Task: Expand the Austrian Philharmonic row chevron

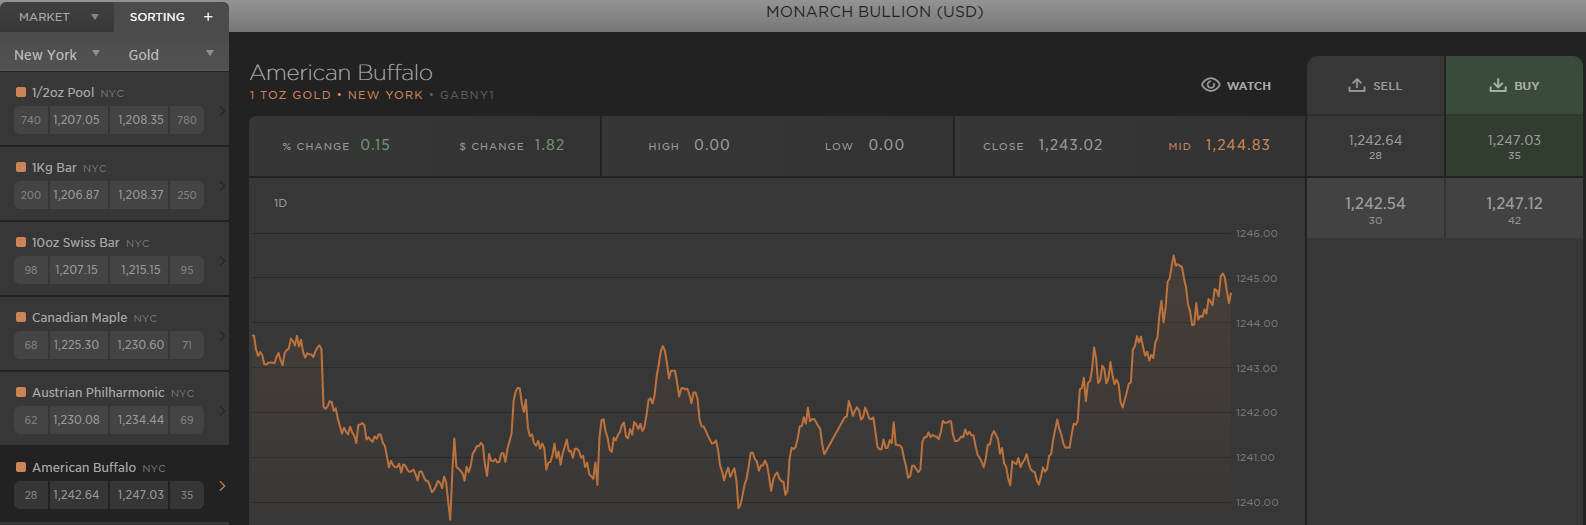Action: (222, 411)
